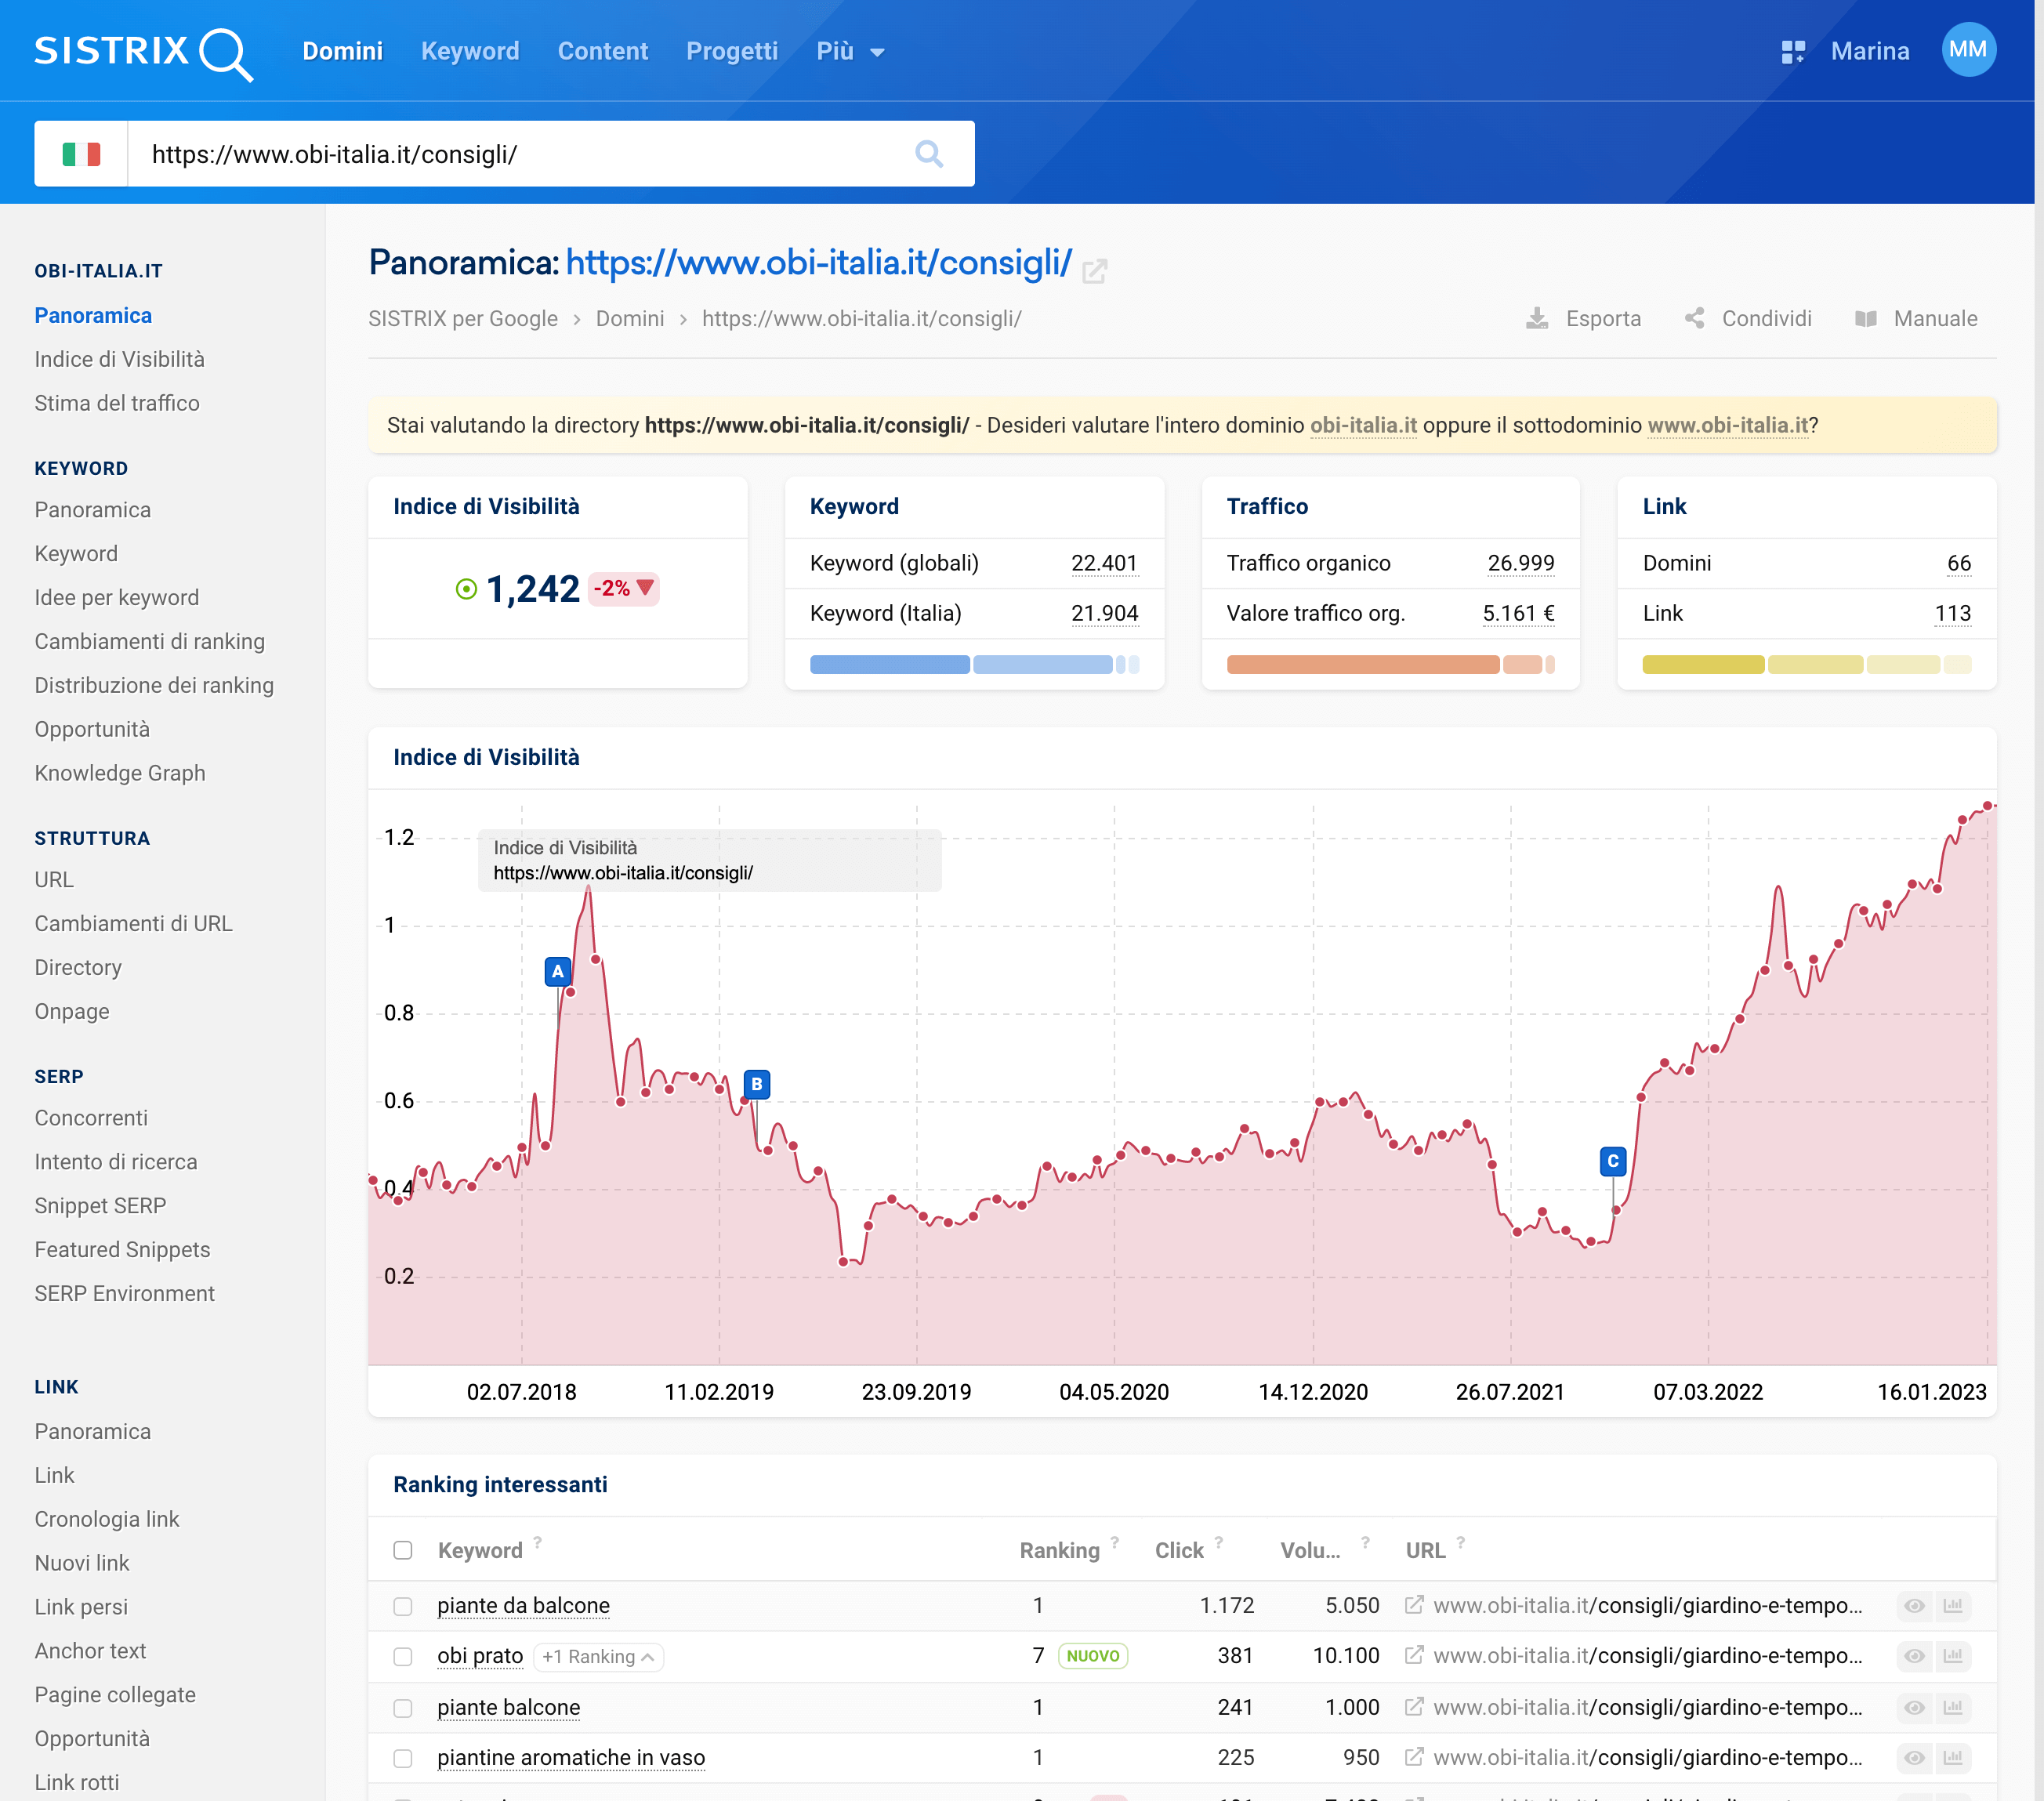Open Cronologia link in sidebar
The height and width of the screenshot is (1801, 2044).
[x=107, y=1519]
